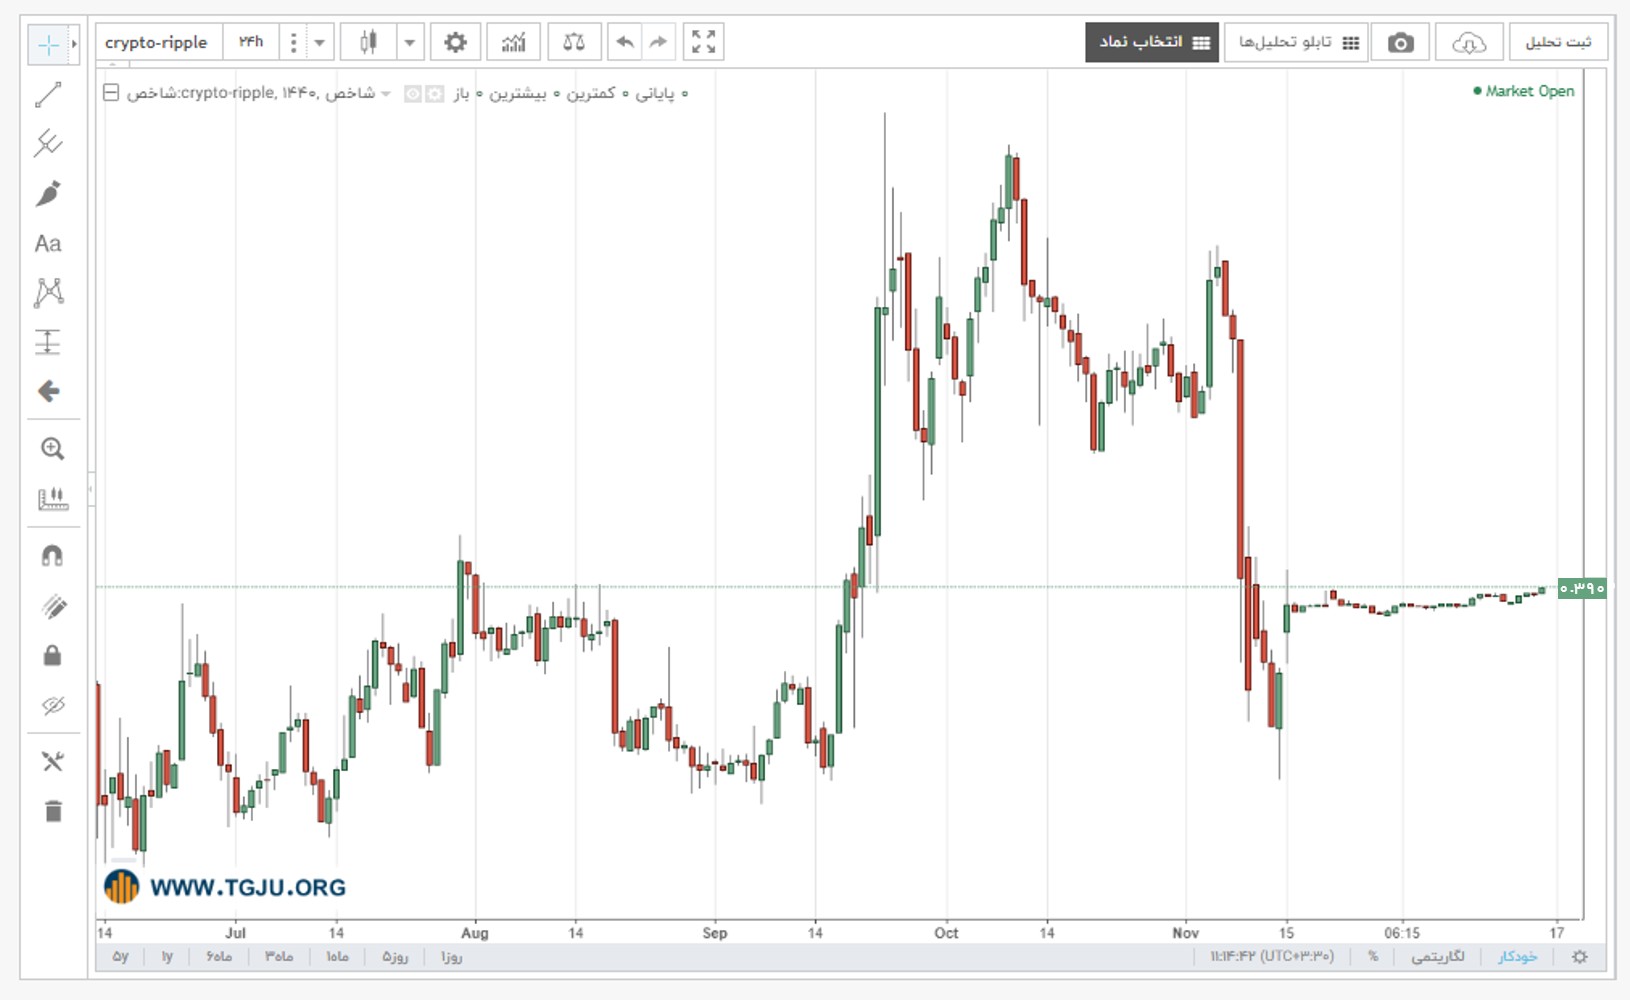Select the XABCD pattern tool
The height and width of the screenshot is (1000, 1630).
coord(48,292)
